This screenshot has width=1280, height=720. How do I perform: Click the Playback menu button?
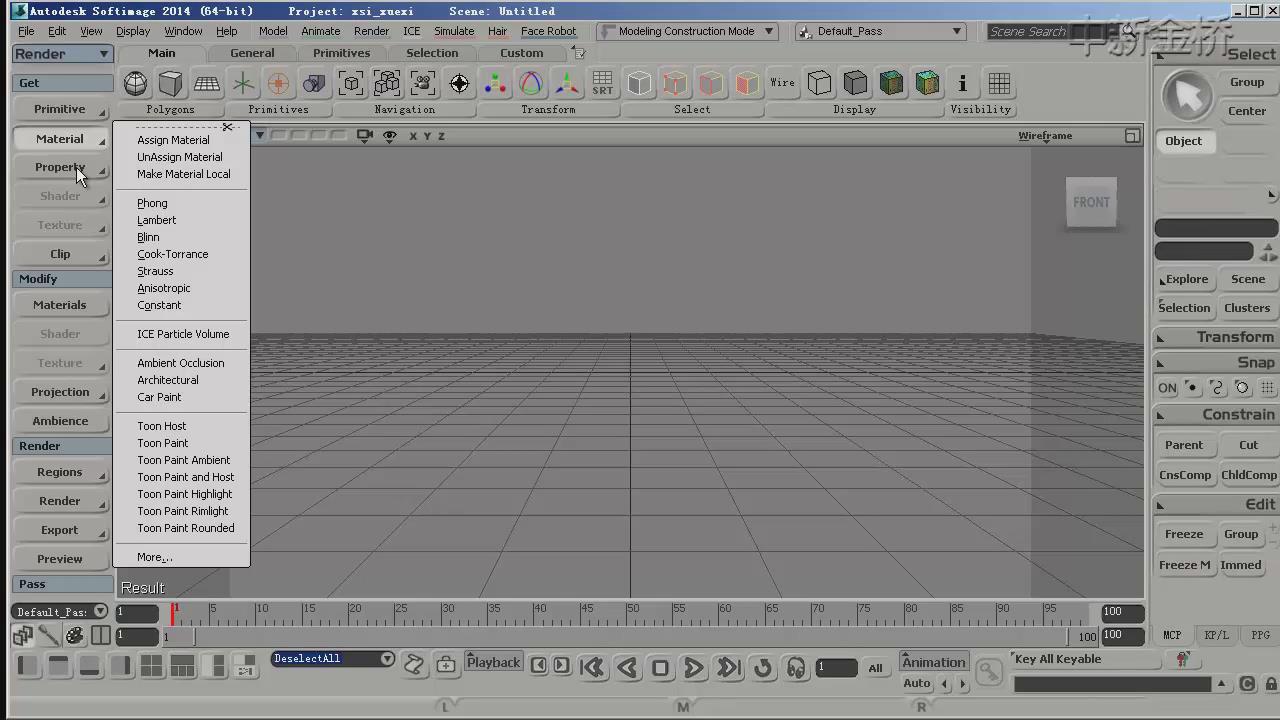(494, 662)
